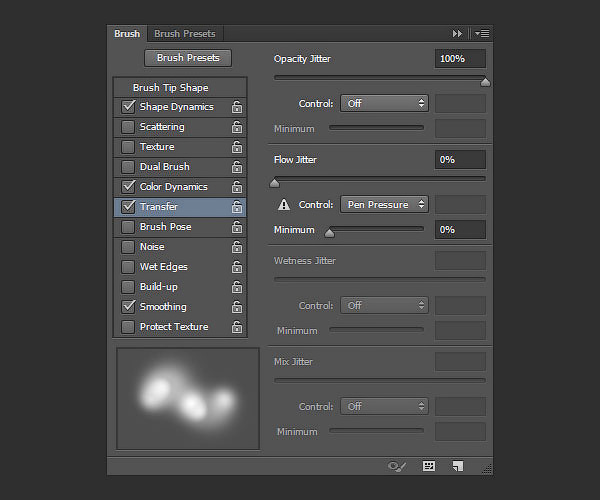The height and width of the screenshot is (500, 600).
Task: Enable the Build-up checkbox
Action: (x=128, y=287)
